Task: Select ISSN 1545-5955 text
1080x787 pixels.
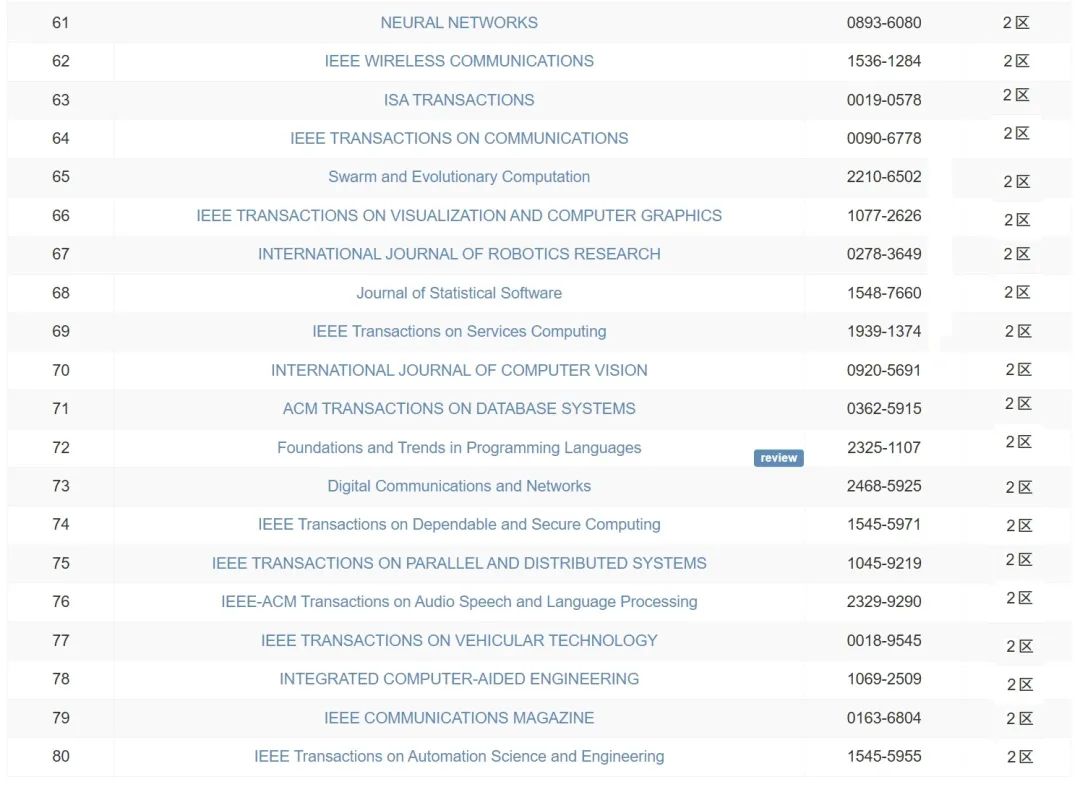Action: (884, 757)
